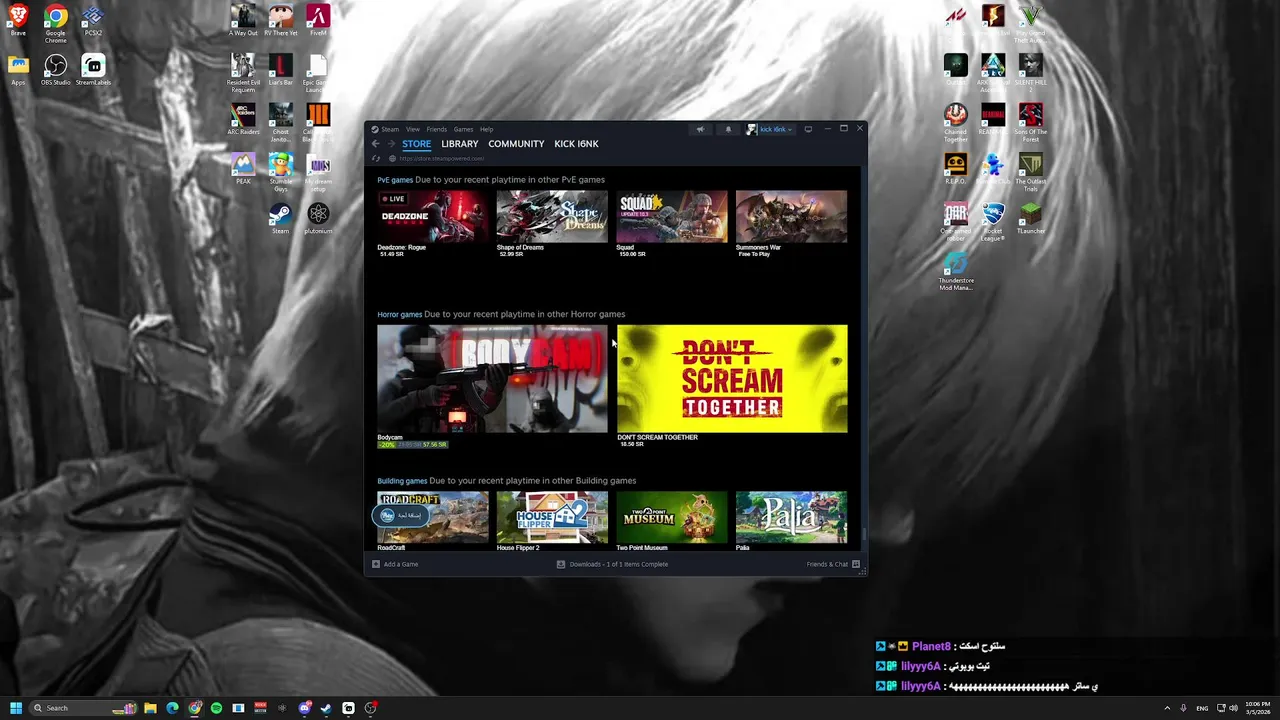
Task: Open Steam announcements megaphone icon
Action: pos(700,129)
